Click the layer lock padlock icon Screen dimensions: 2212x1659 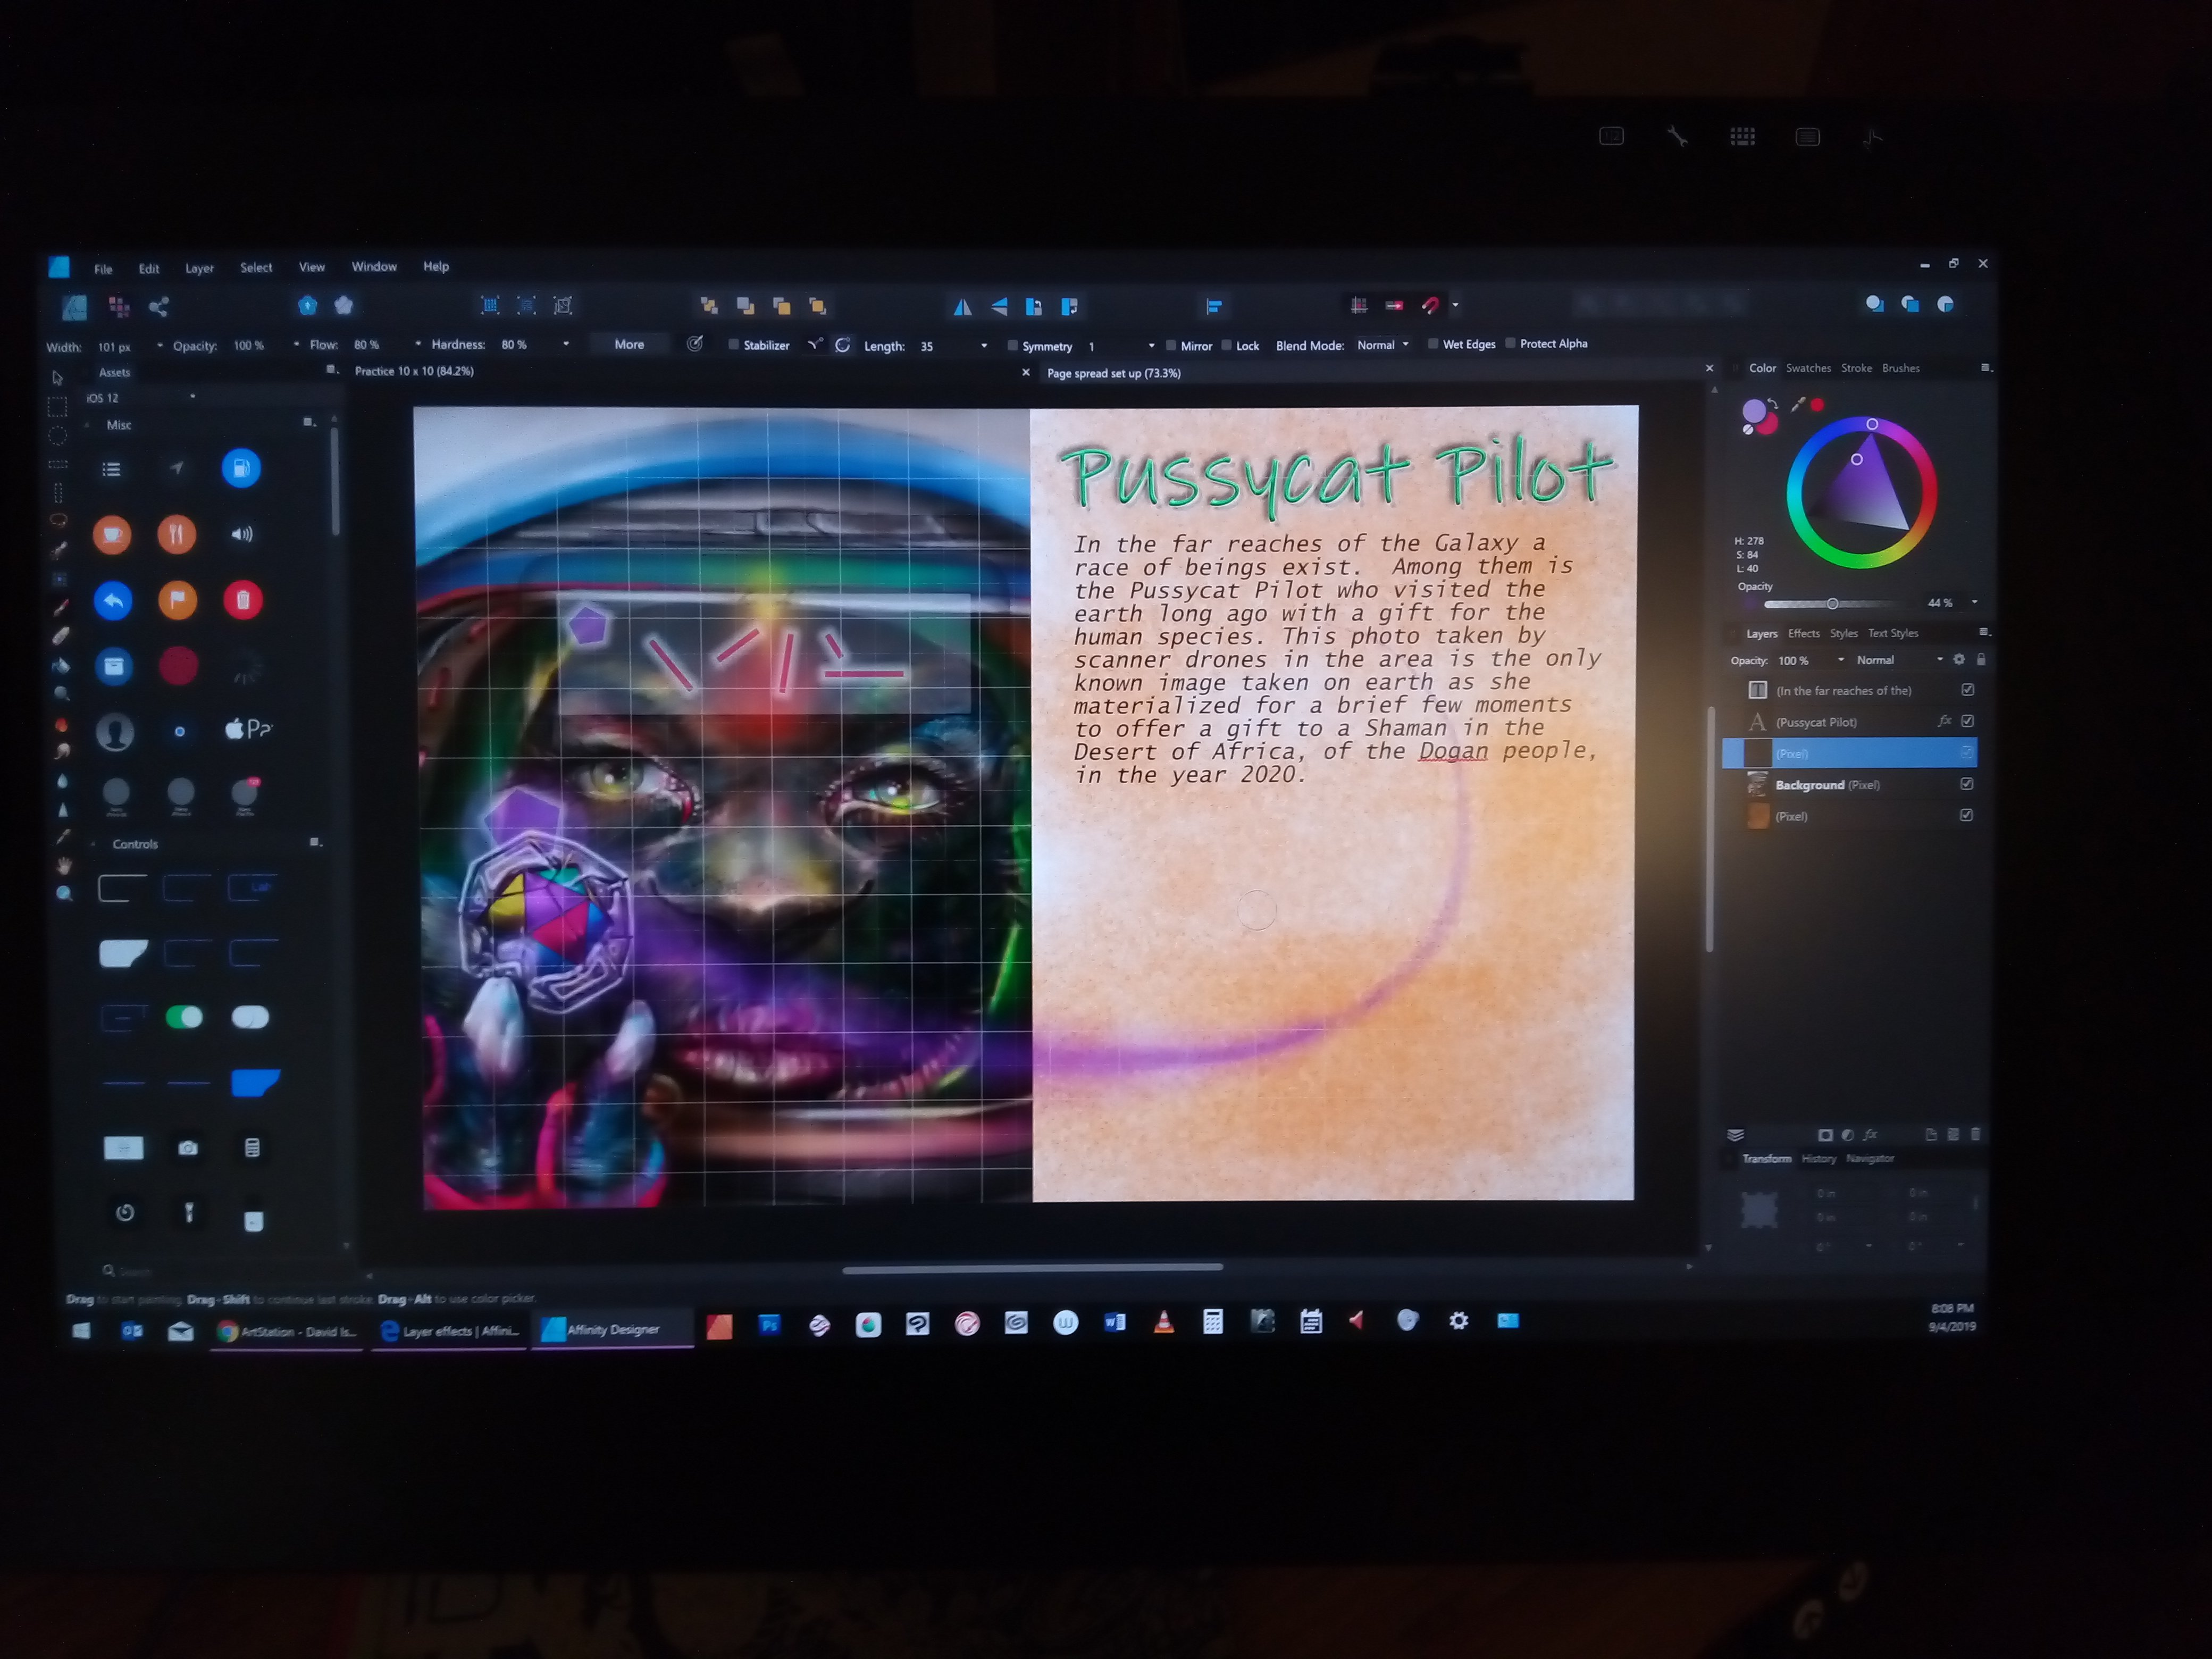(x=1981, y=660)
